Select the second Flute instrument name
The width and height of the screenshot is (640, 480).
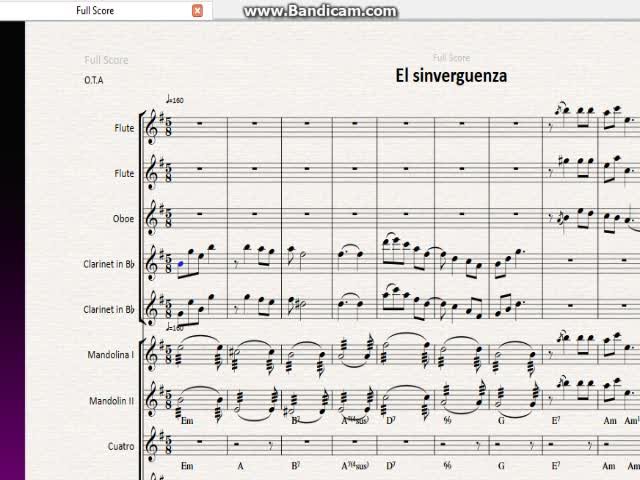[x=124, y=173]
